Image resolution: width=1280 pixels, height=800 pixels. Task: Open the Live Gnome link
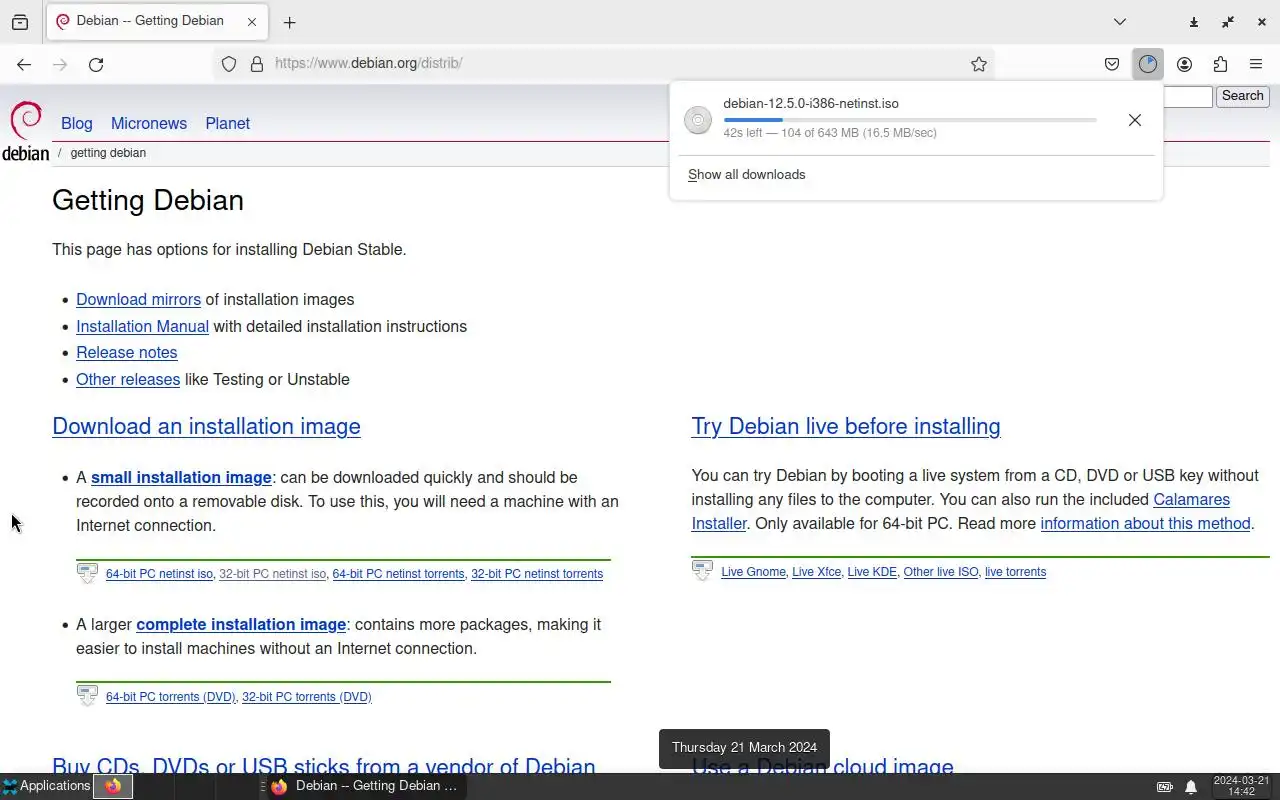click(x=753, y=572)
